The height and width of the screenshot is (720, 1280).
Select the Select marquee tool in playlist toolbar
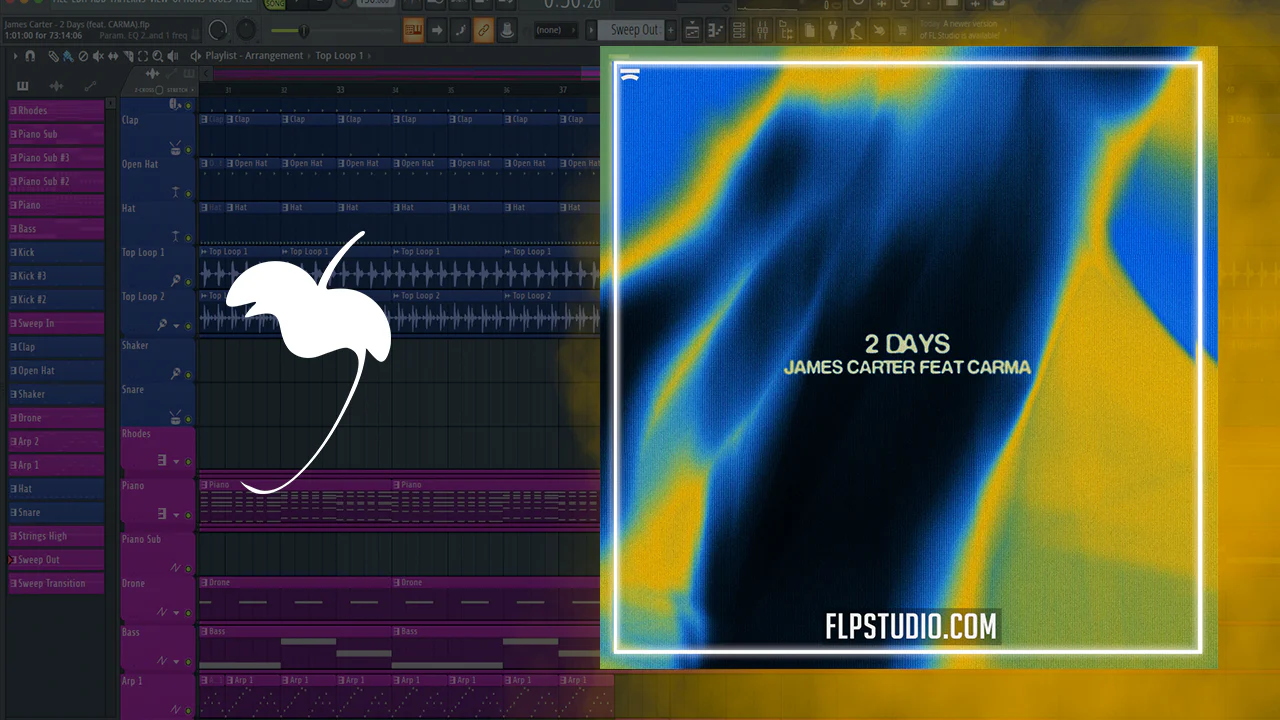[143, 56]
